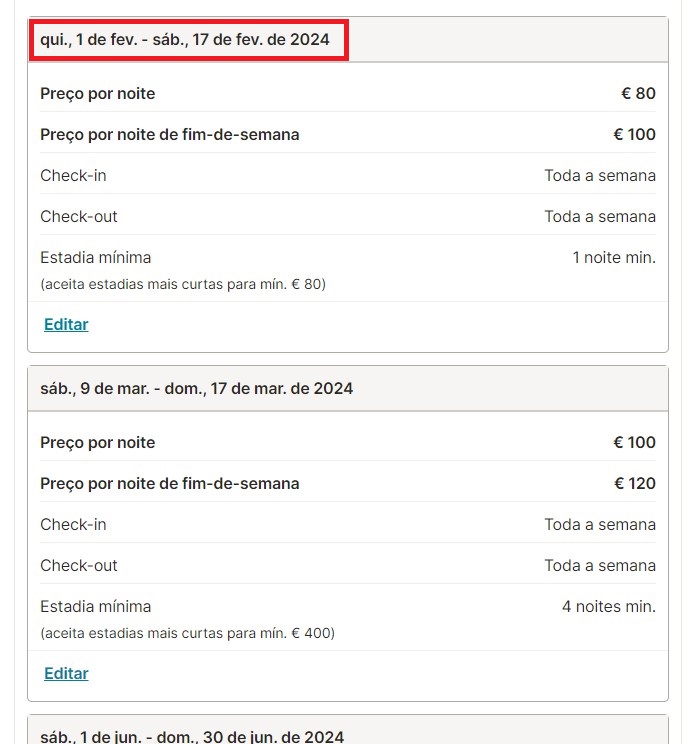Click Preço por noite label in February card
687x744 pixels.
98,94
